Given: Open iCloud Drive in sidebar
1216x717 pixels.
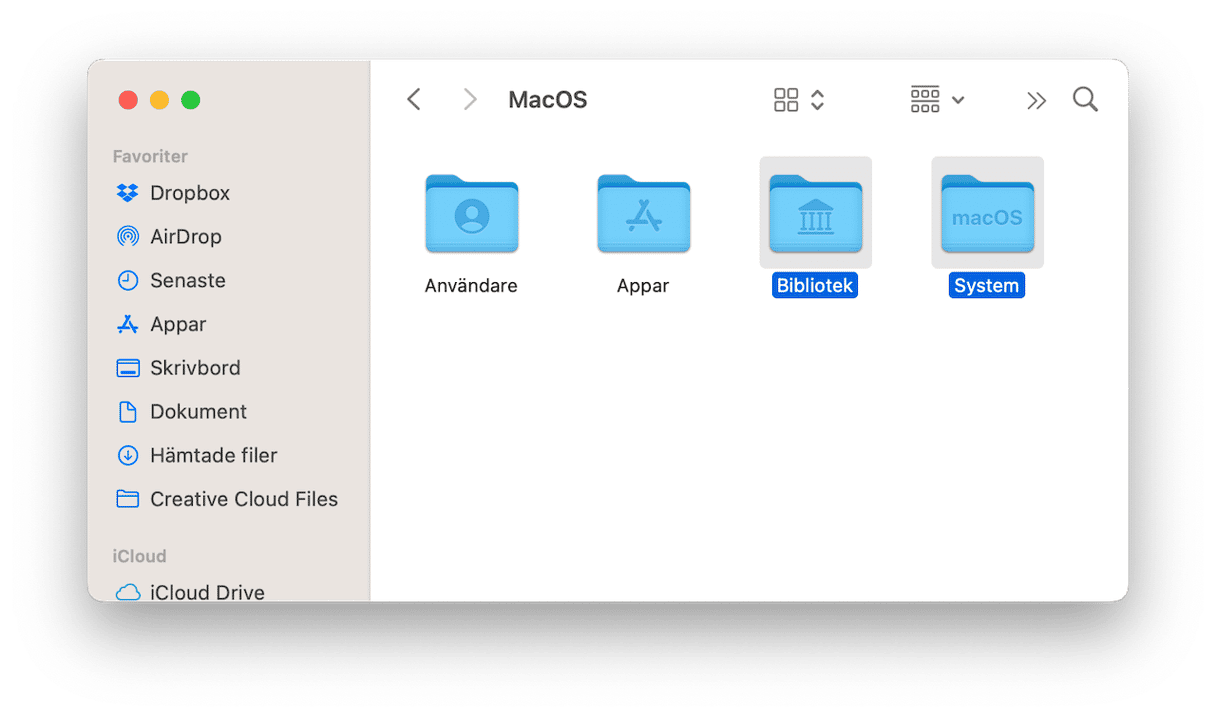Looking at the screenshot, I should 206,592.
